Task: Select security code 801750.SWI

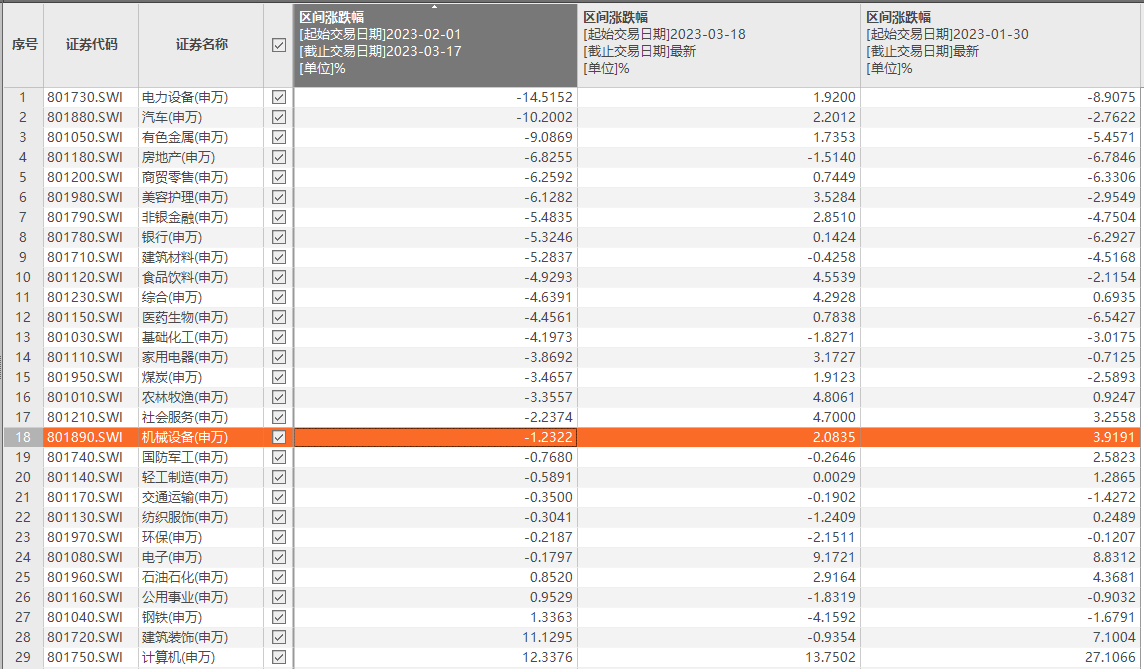Action: coord(85,657)
